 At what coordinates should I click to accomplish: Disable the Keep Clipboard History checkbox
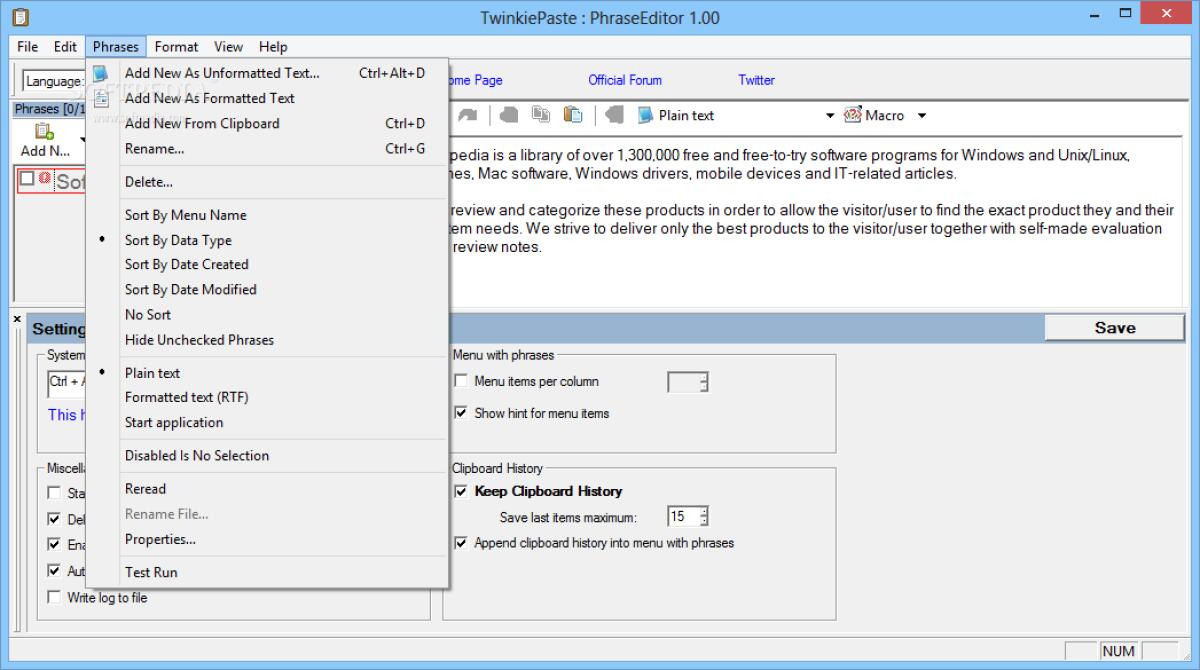461,491
